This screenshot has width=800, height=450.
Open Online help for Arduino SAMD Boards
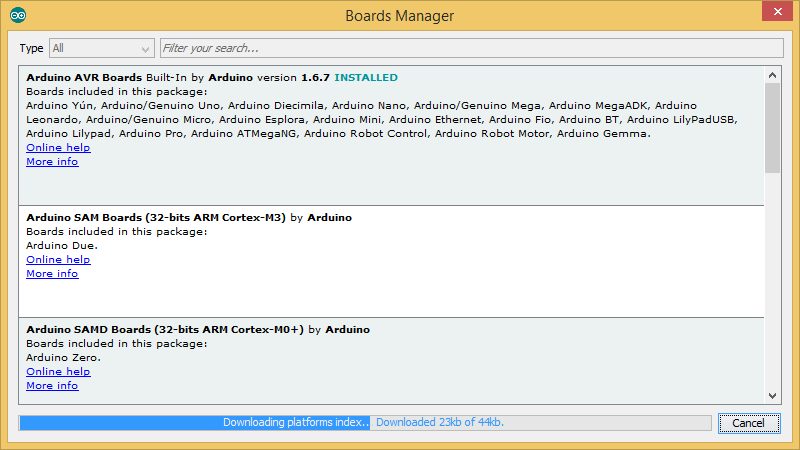click(58, 372)
